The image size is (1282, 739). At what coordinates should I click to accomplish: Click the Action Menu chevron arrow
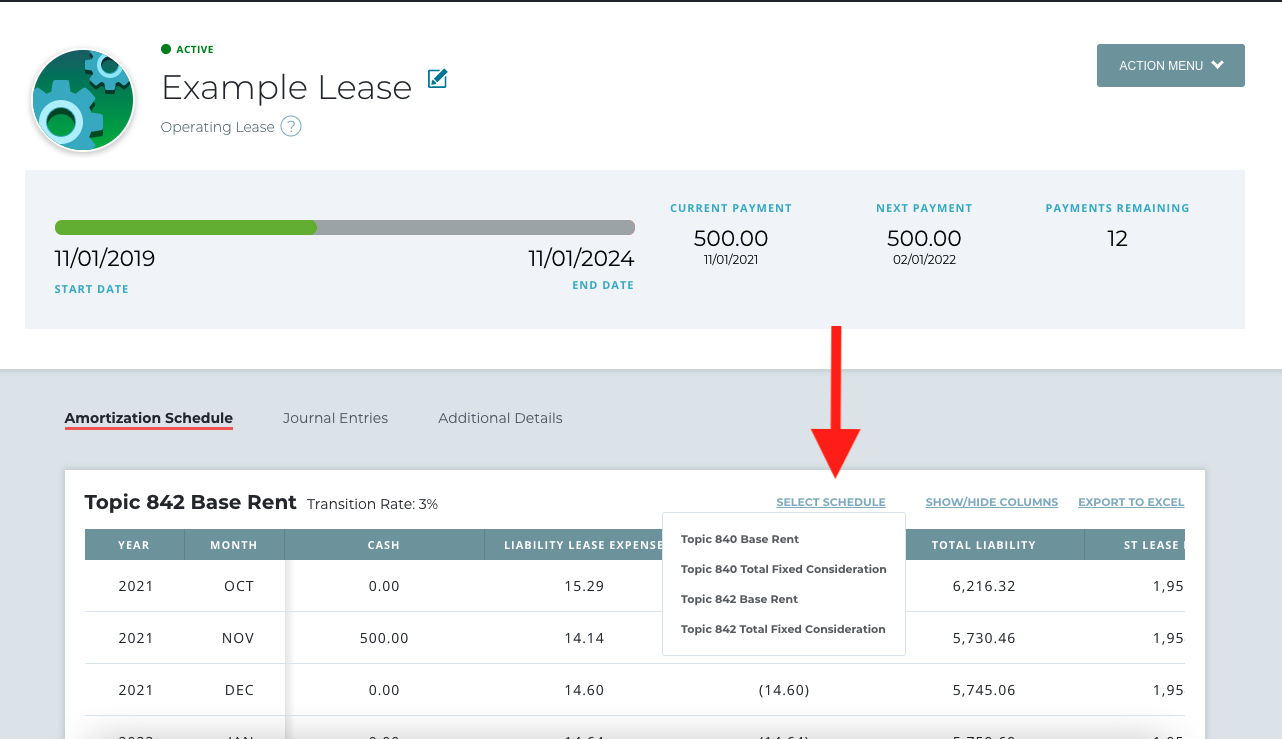[x=1217, y=65]
